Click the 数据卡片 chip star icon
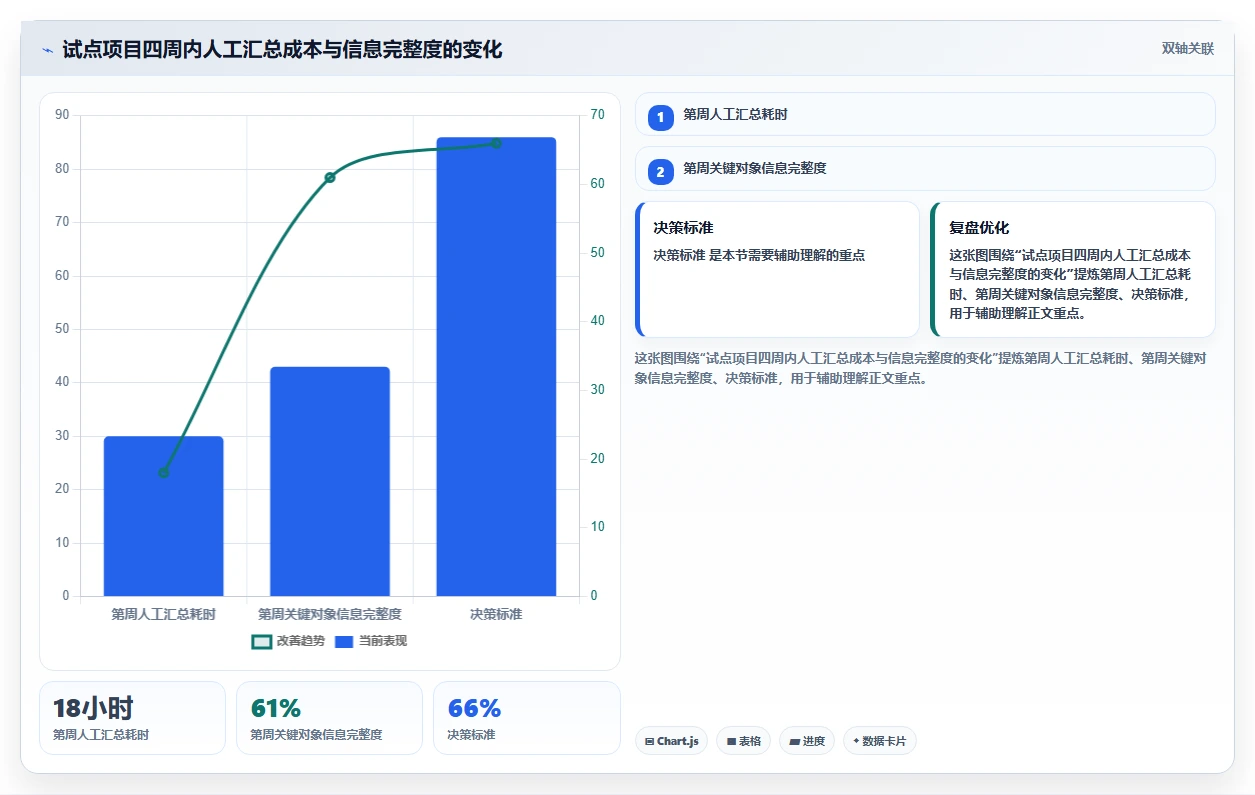Viewport: 1255px width, 795px height. [856, 741]
